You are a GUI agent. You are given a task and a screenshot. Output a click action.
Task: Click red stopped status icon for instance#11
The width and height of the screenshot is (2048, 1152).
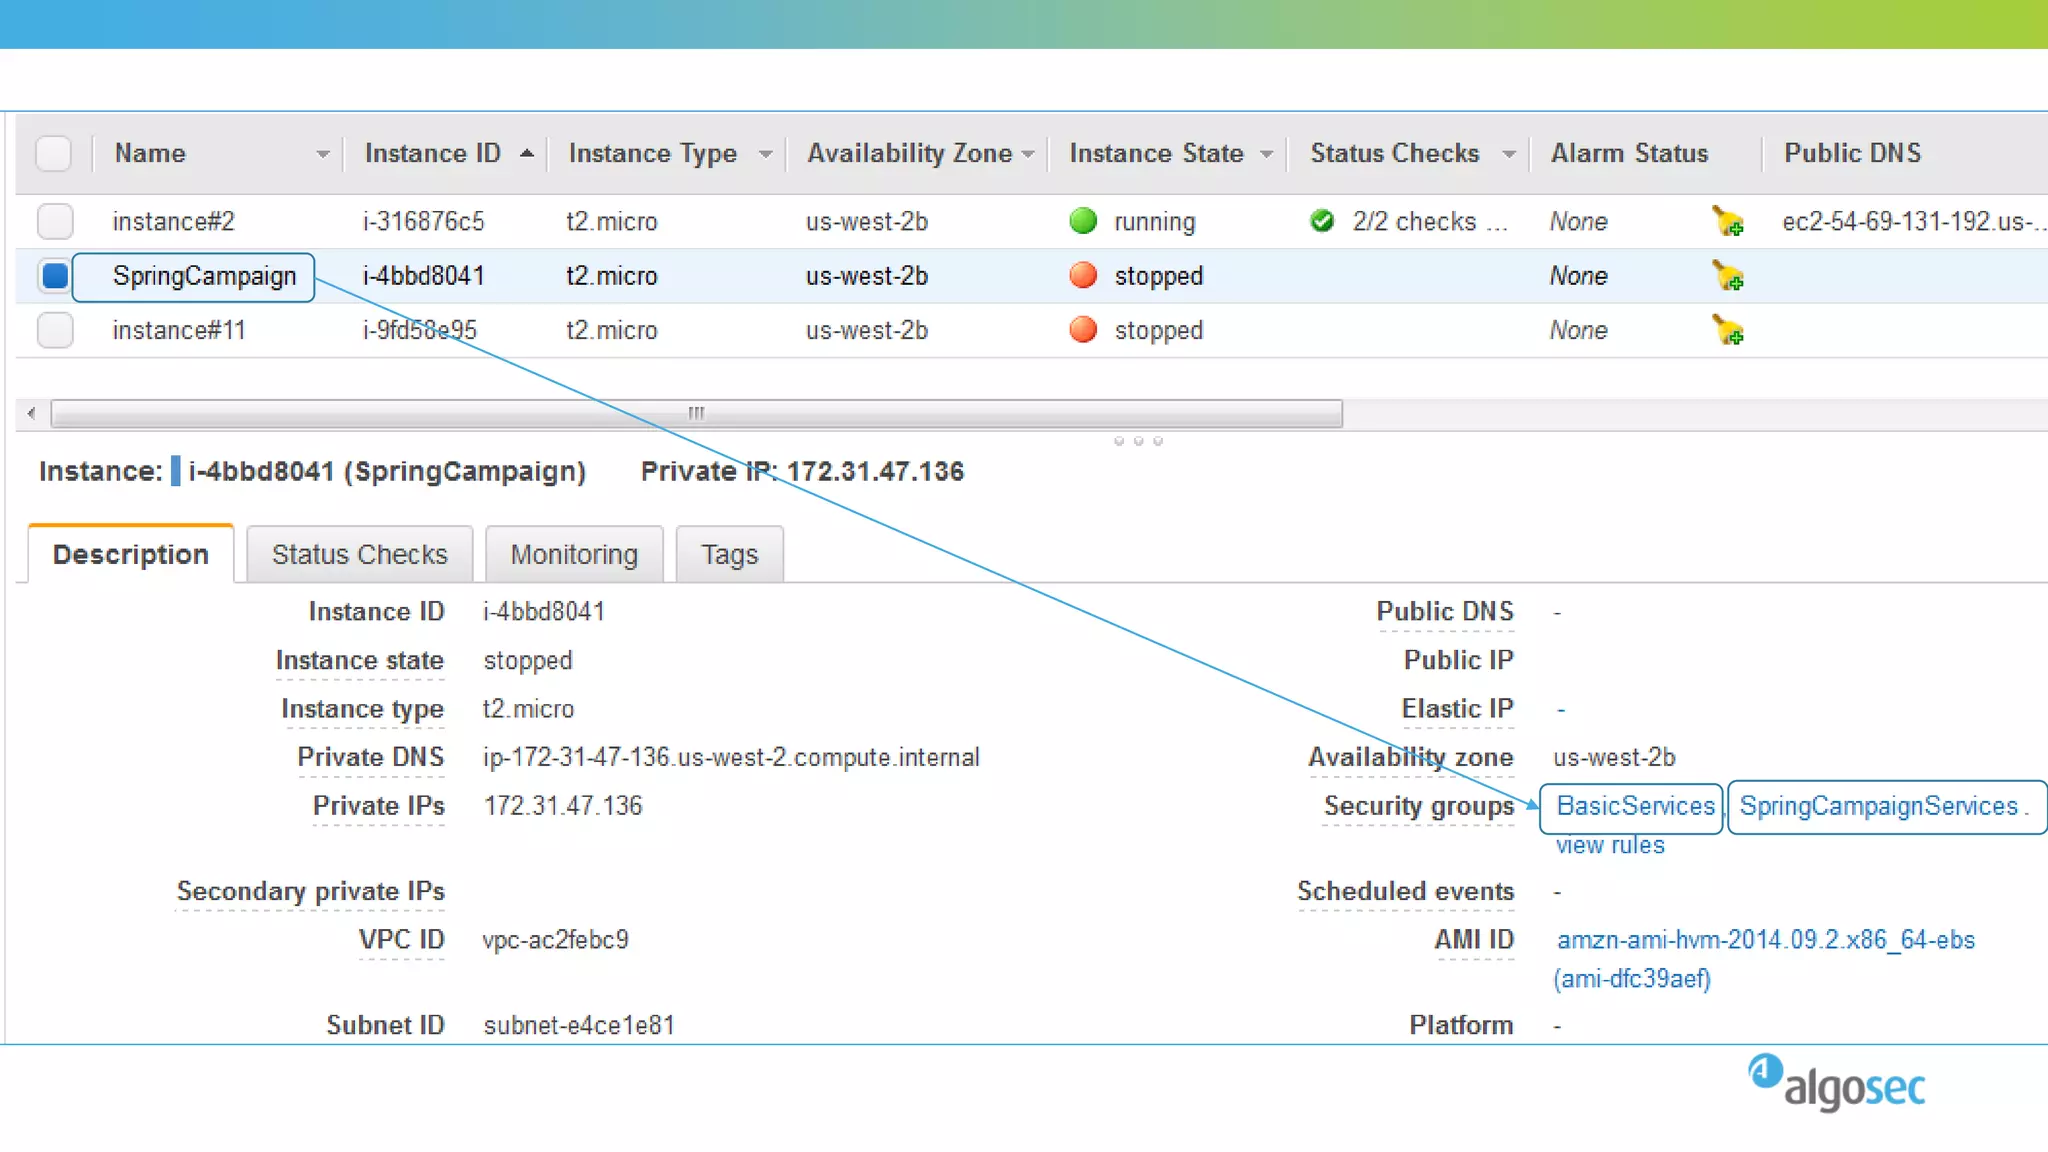(x=1083, y=330)
